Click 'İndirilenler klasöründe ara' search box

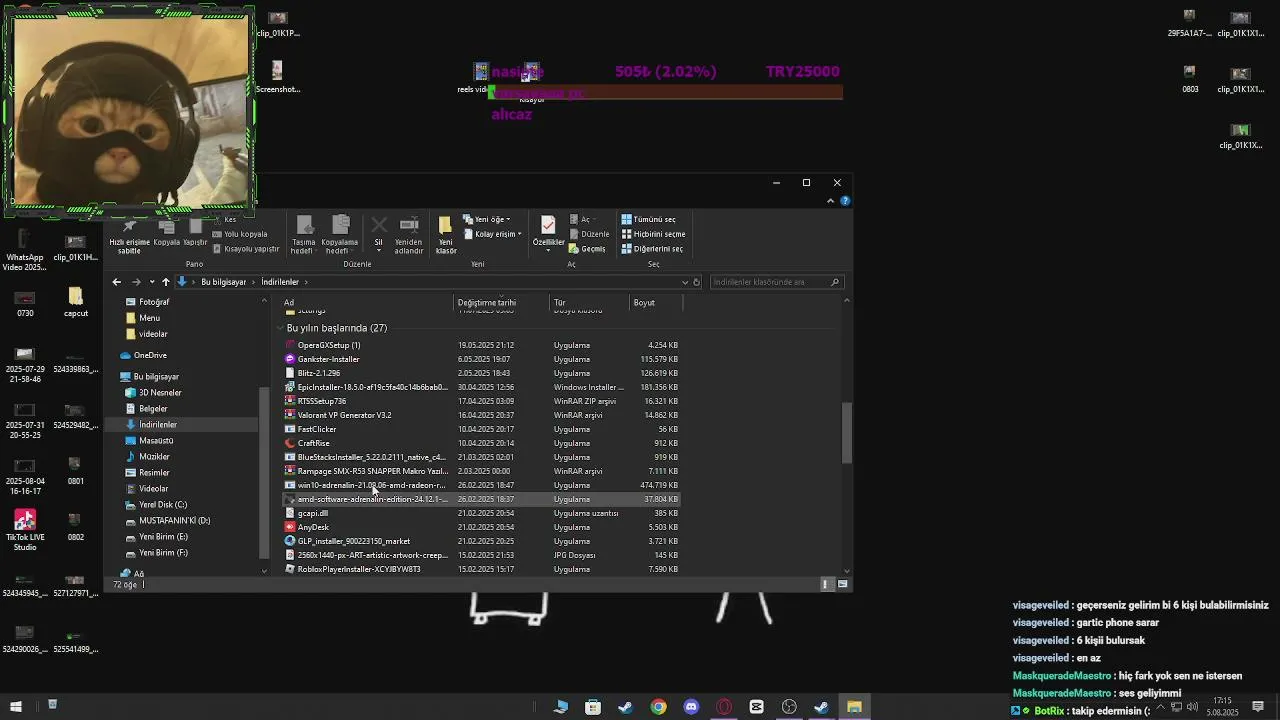point(776,282)
